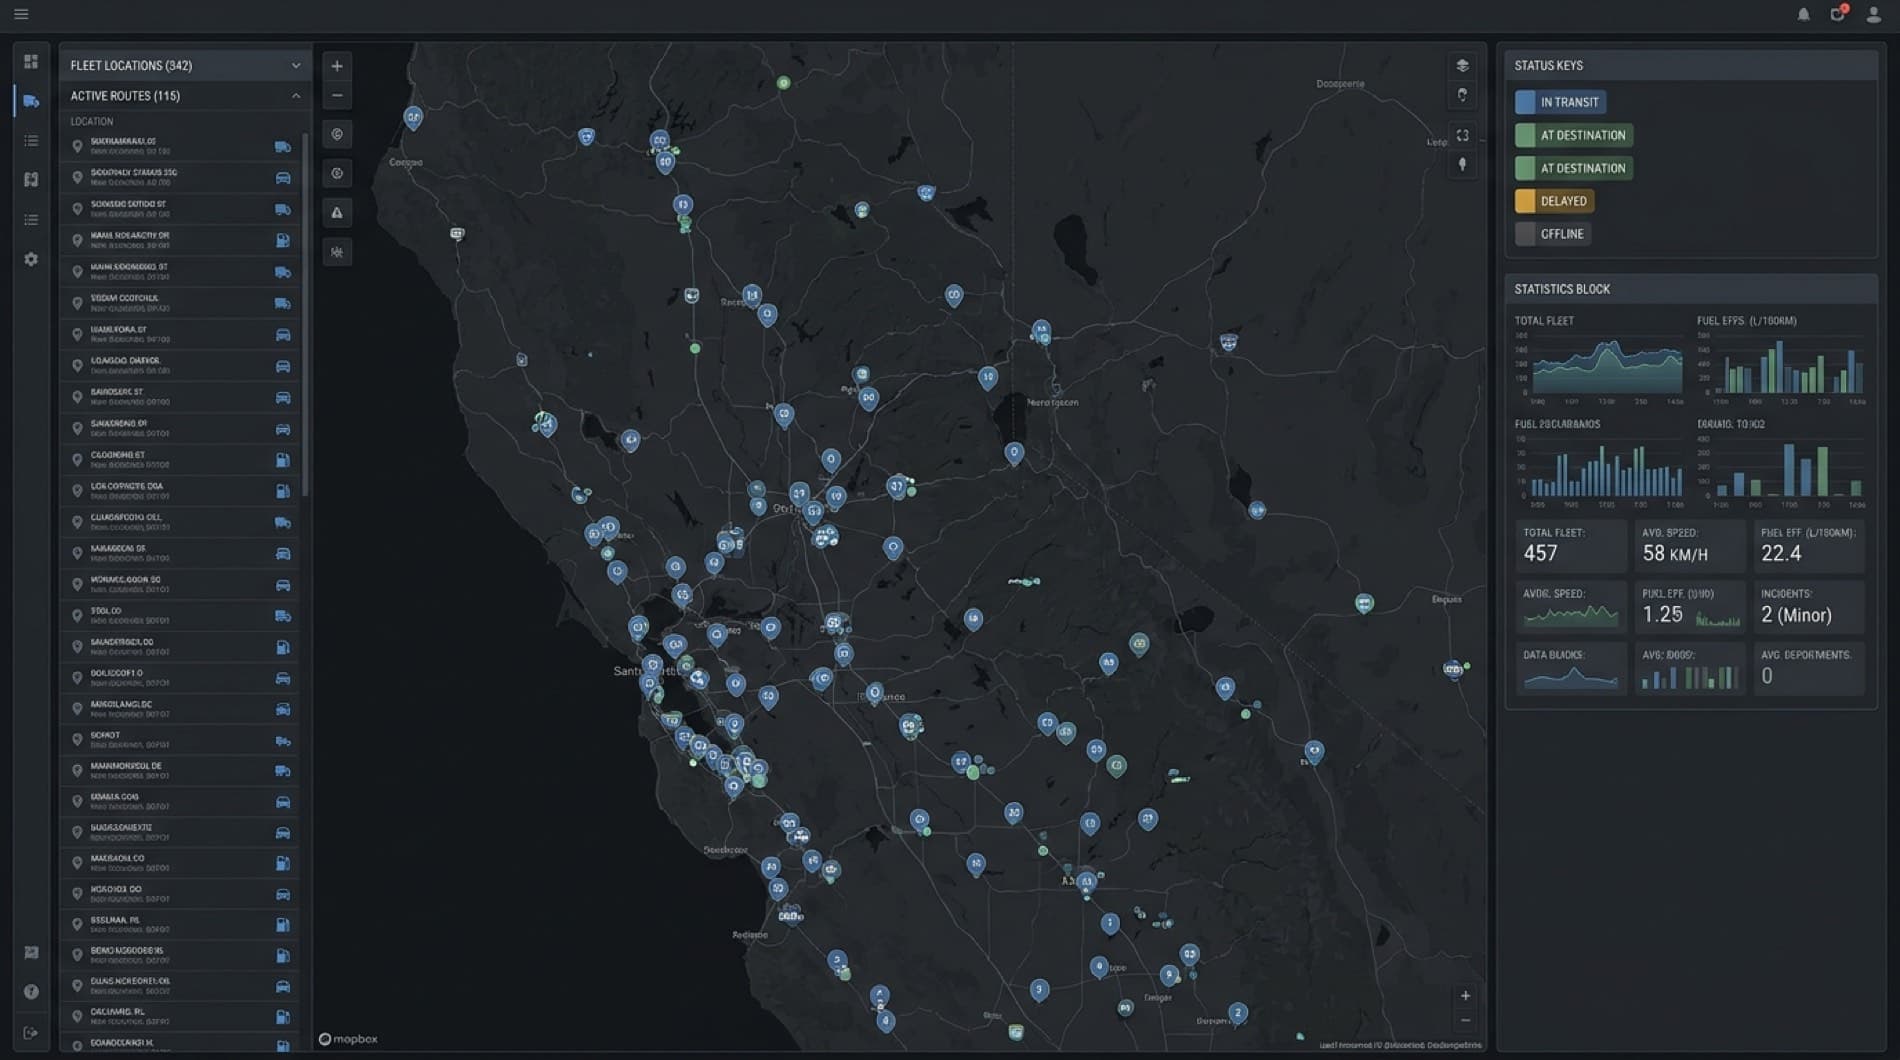Go to the dashboard grid view in the sidebar
The height and width of the screenshot is (1060, 1900).
click(31, 62)
